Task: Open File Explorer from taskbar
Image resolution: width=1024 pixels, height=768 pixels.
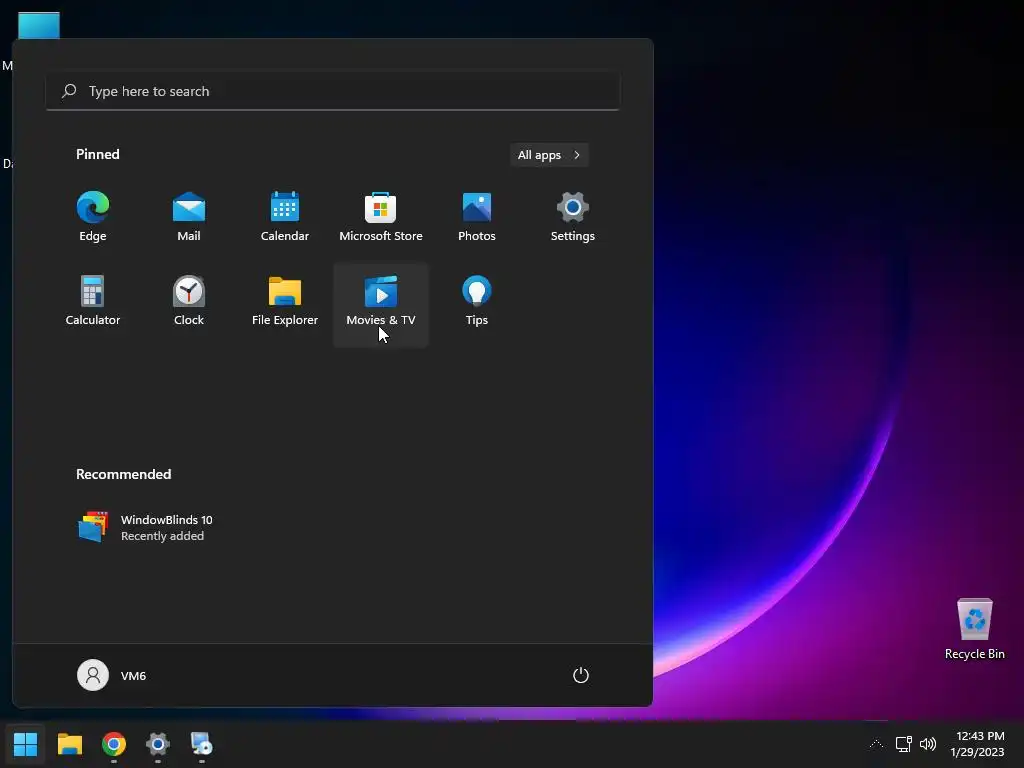Action: click(70, 744)
